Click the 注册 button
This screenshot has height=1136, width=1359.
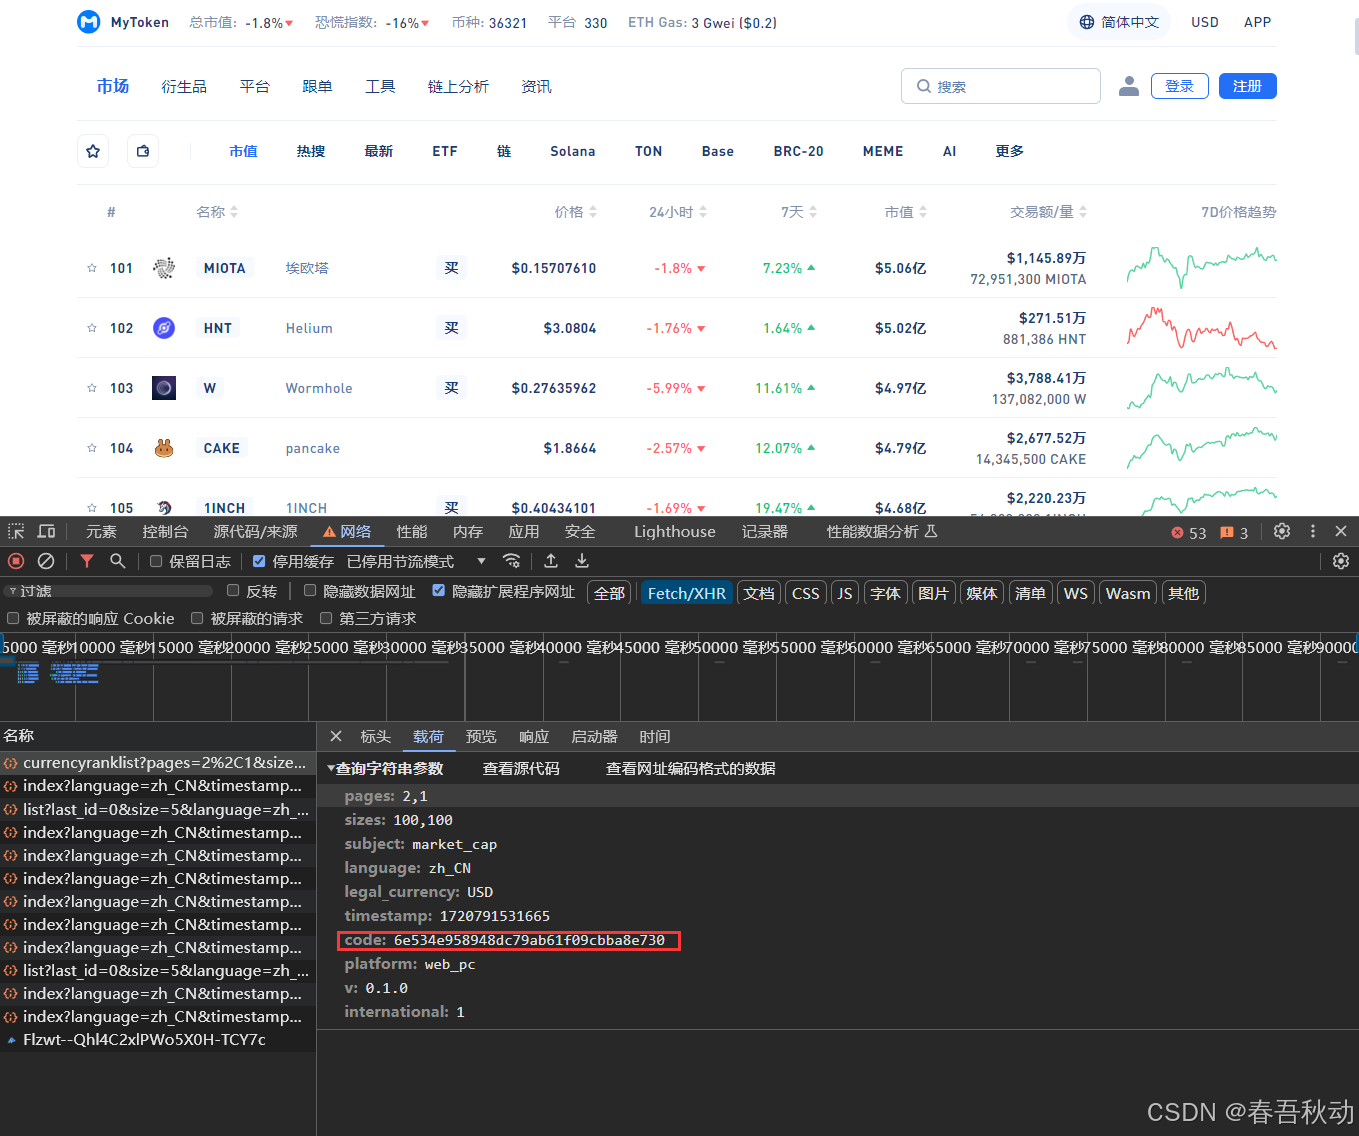pyautogui.click(x=1248, y=86)
